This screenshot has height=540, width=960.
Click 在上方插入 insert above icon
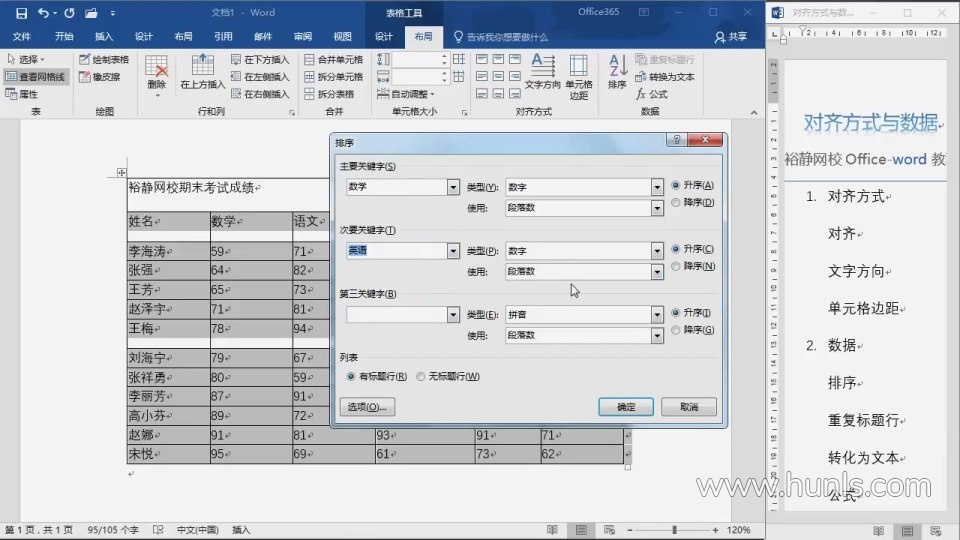(202, 72)
